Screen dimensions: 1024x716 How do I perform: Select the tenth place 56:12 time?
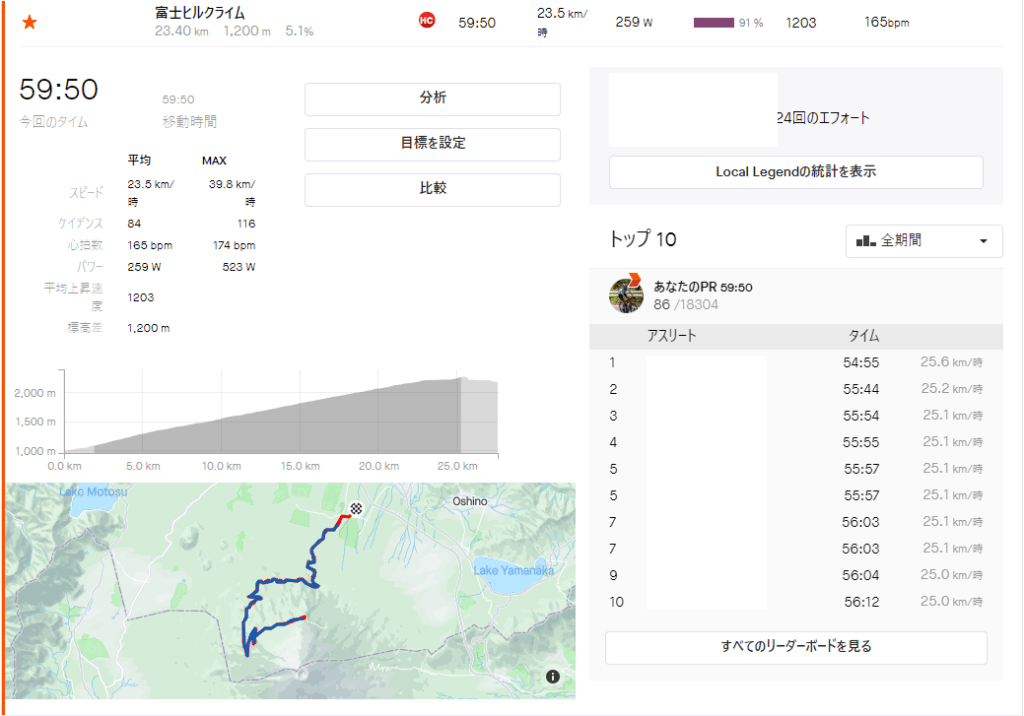(861, 602)
